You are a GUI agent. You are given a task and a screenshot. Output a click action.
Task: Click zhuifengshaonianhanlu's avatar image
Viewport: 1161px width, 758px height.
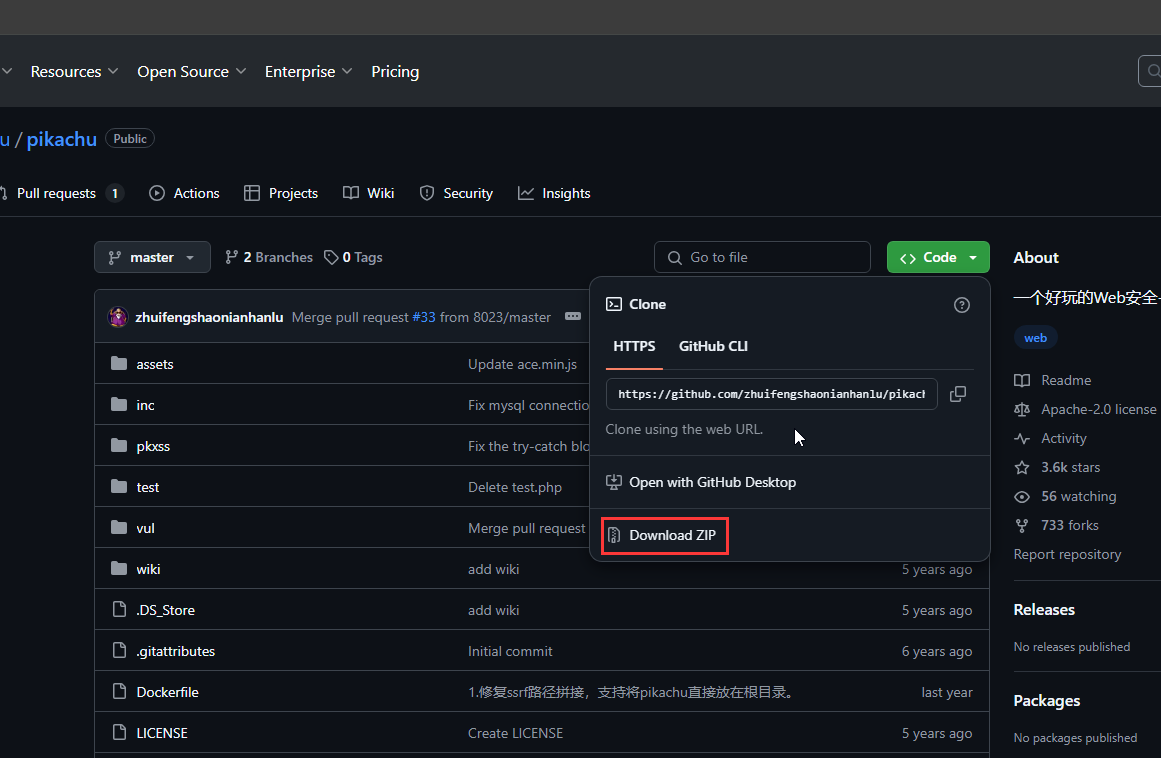pos(118,317)
